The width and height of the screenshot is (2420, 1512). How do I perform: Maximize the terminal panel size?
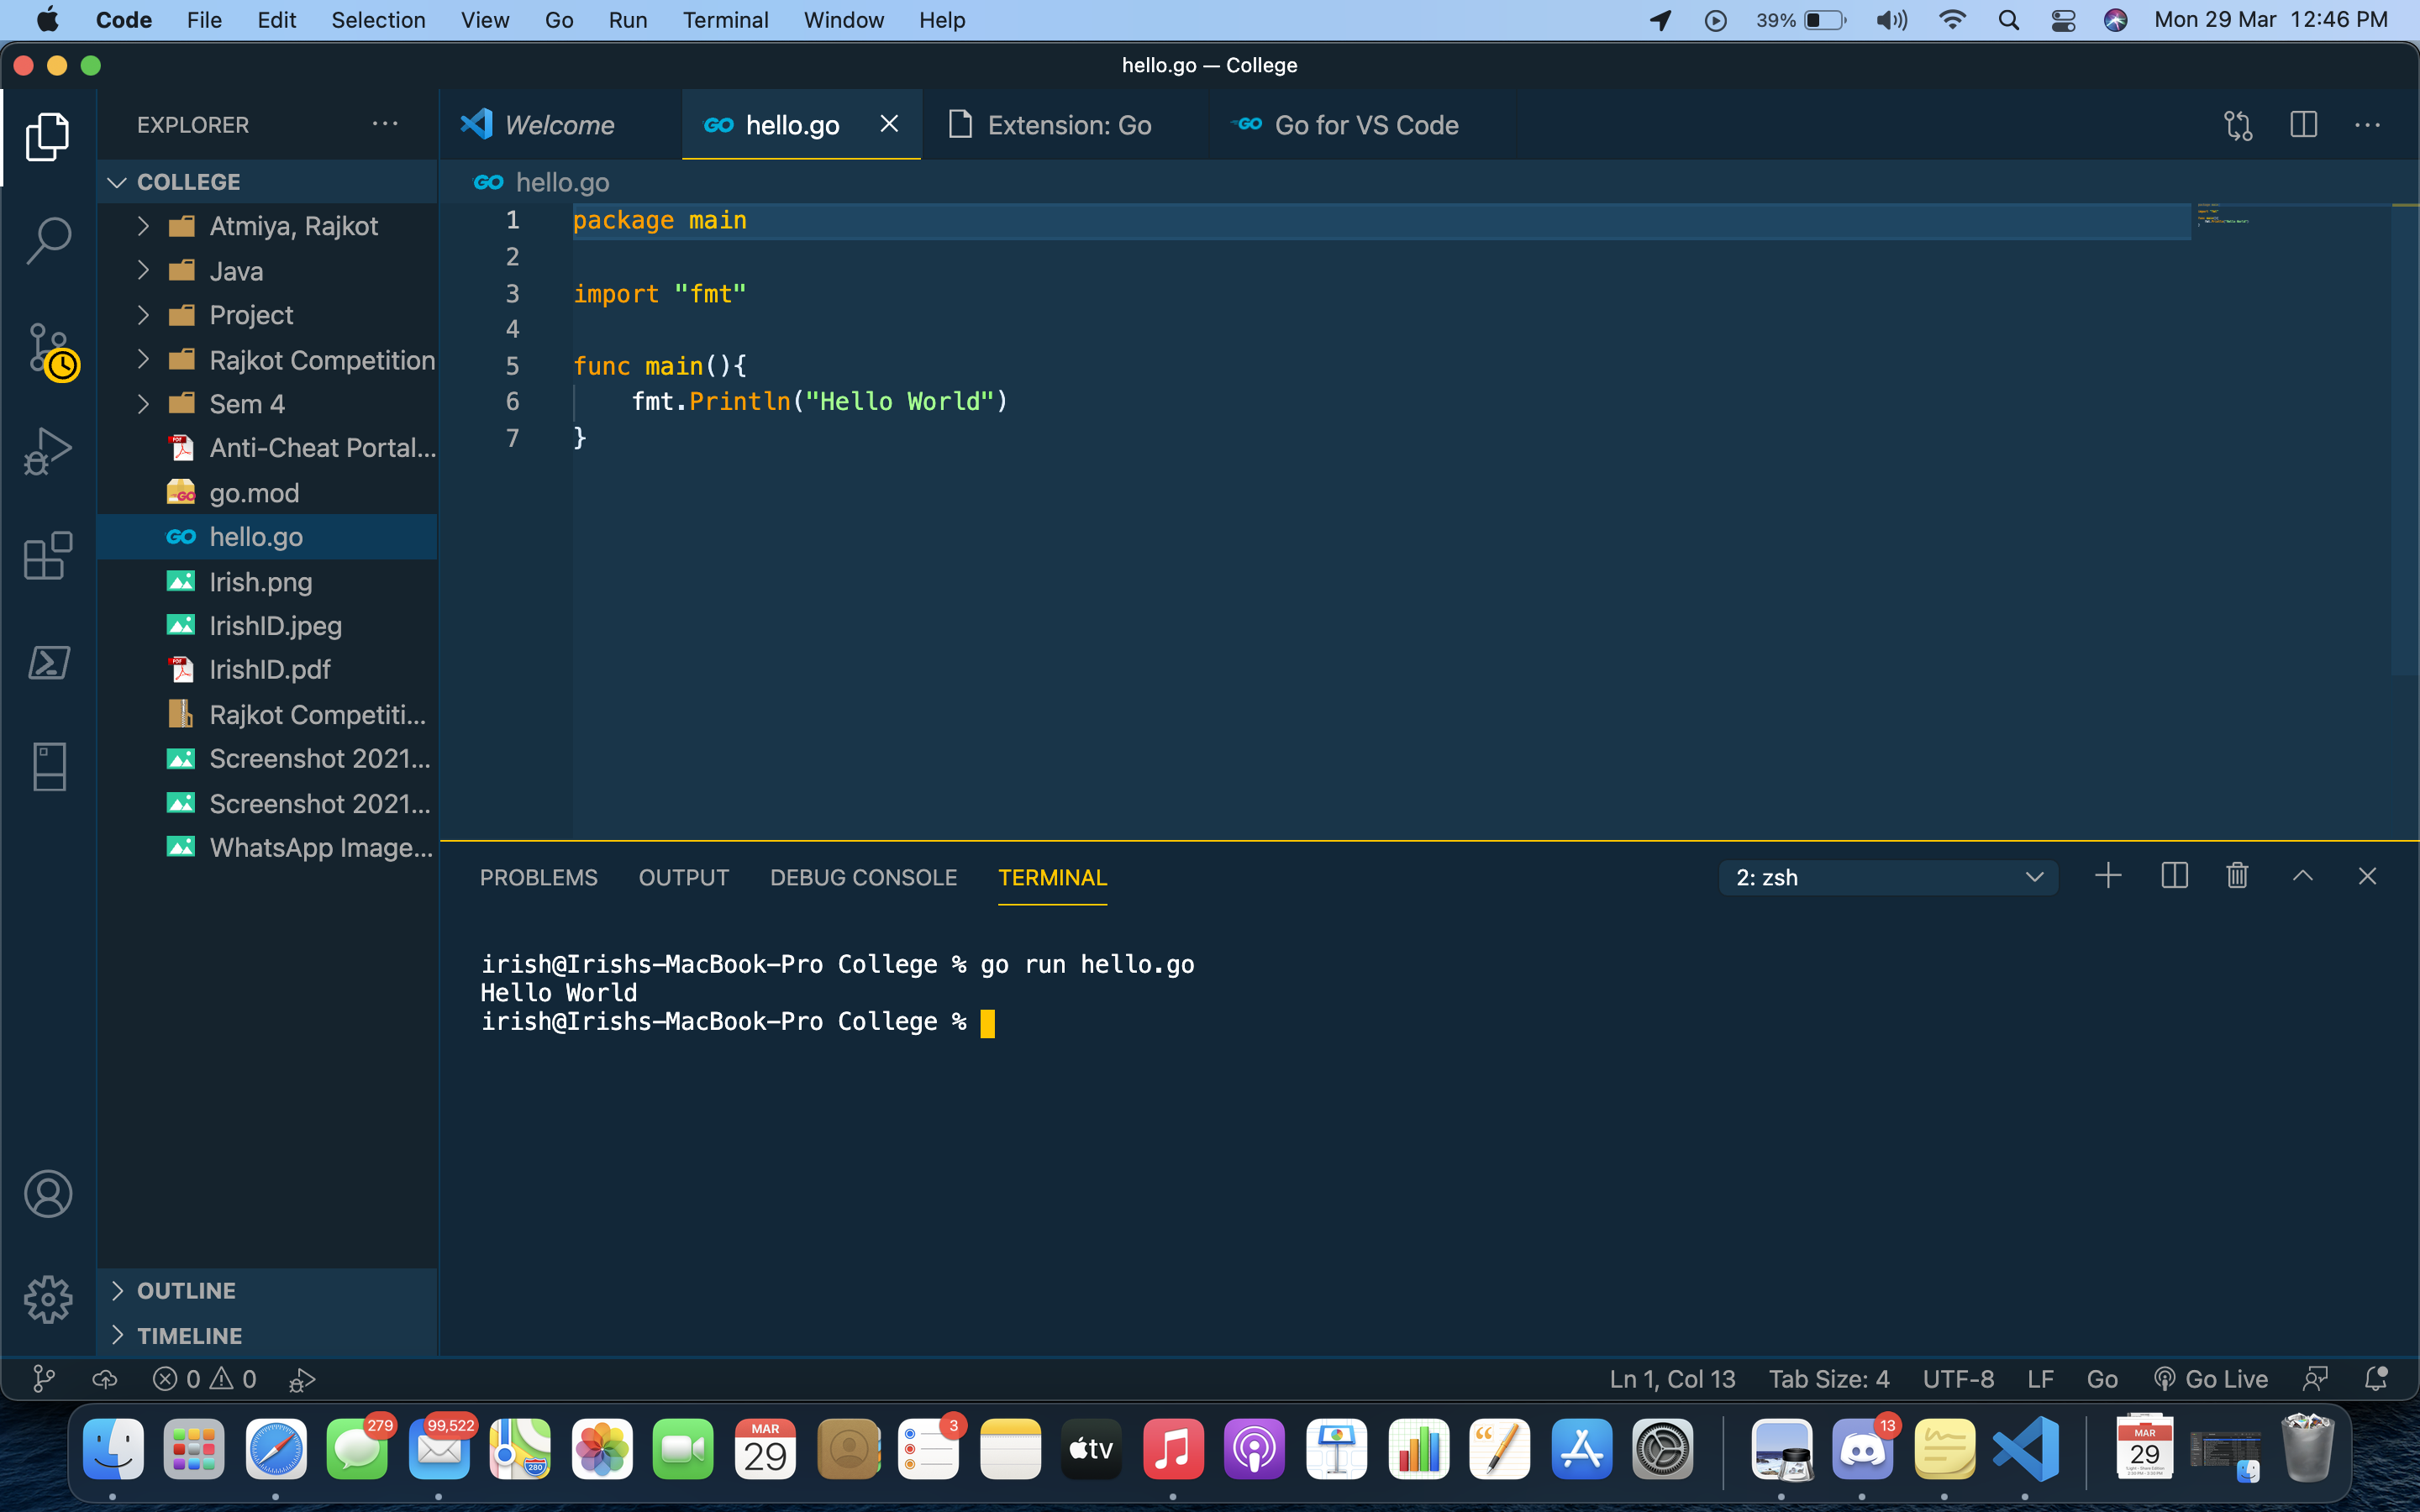[x=2302, y=877]
